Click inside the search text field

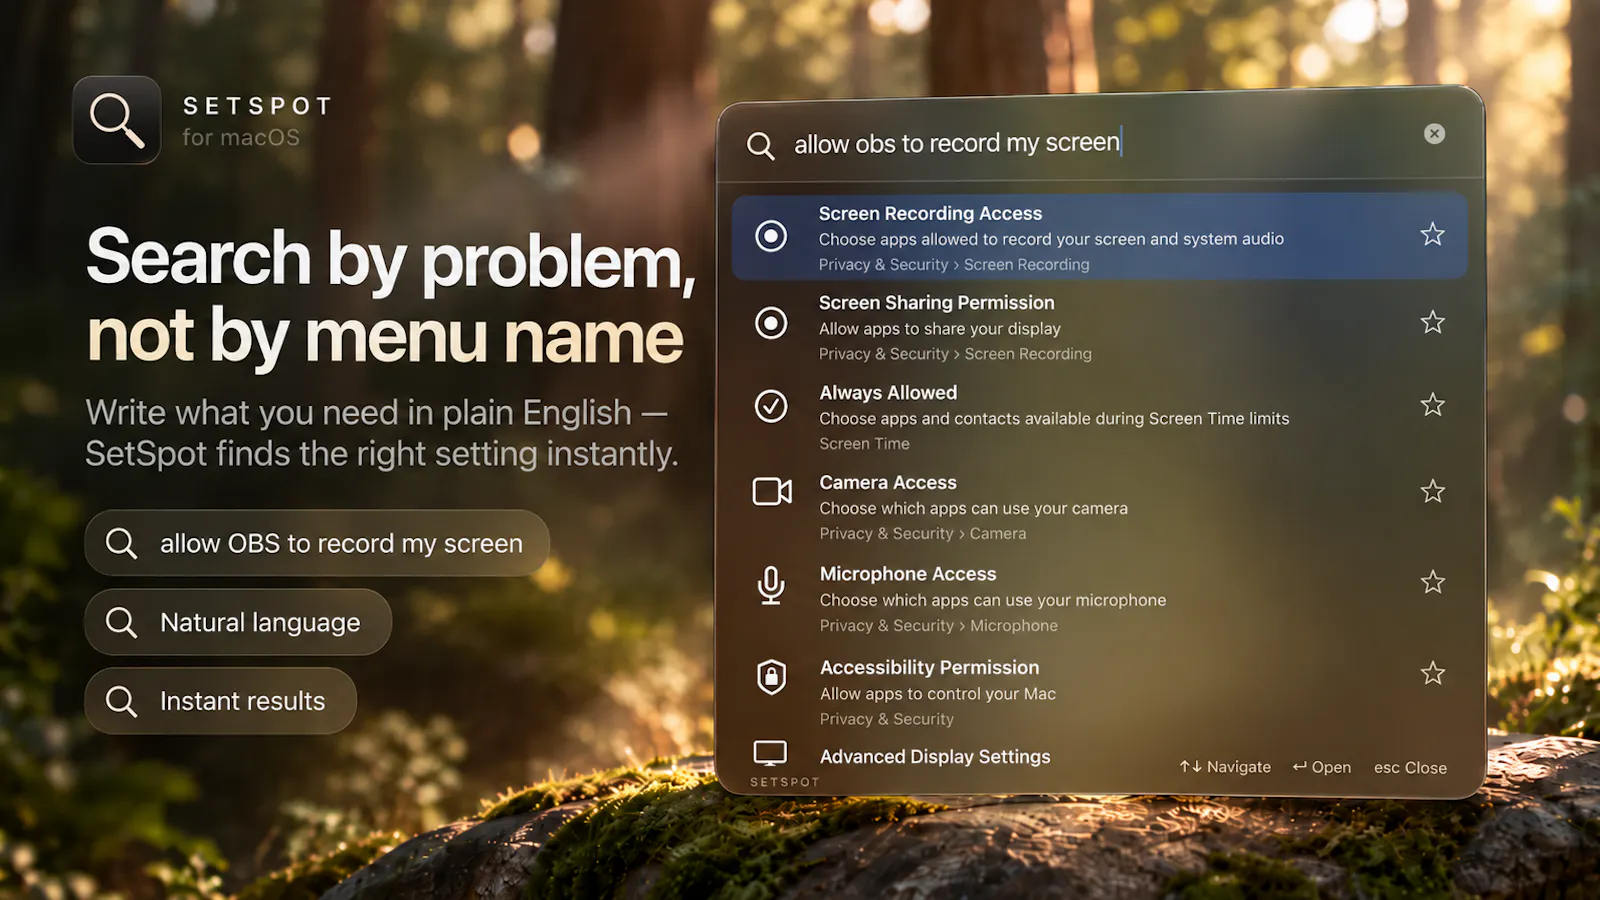[x=1100, y=143]
